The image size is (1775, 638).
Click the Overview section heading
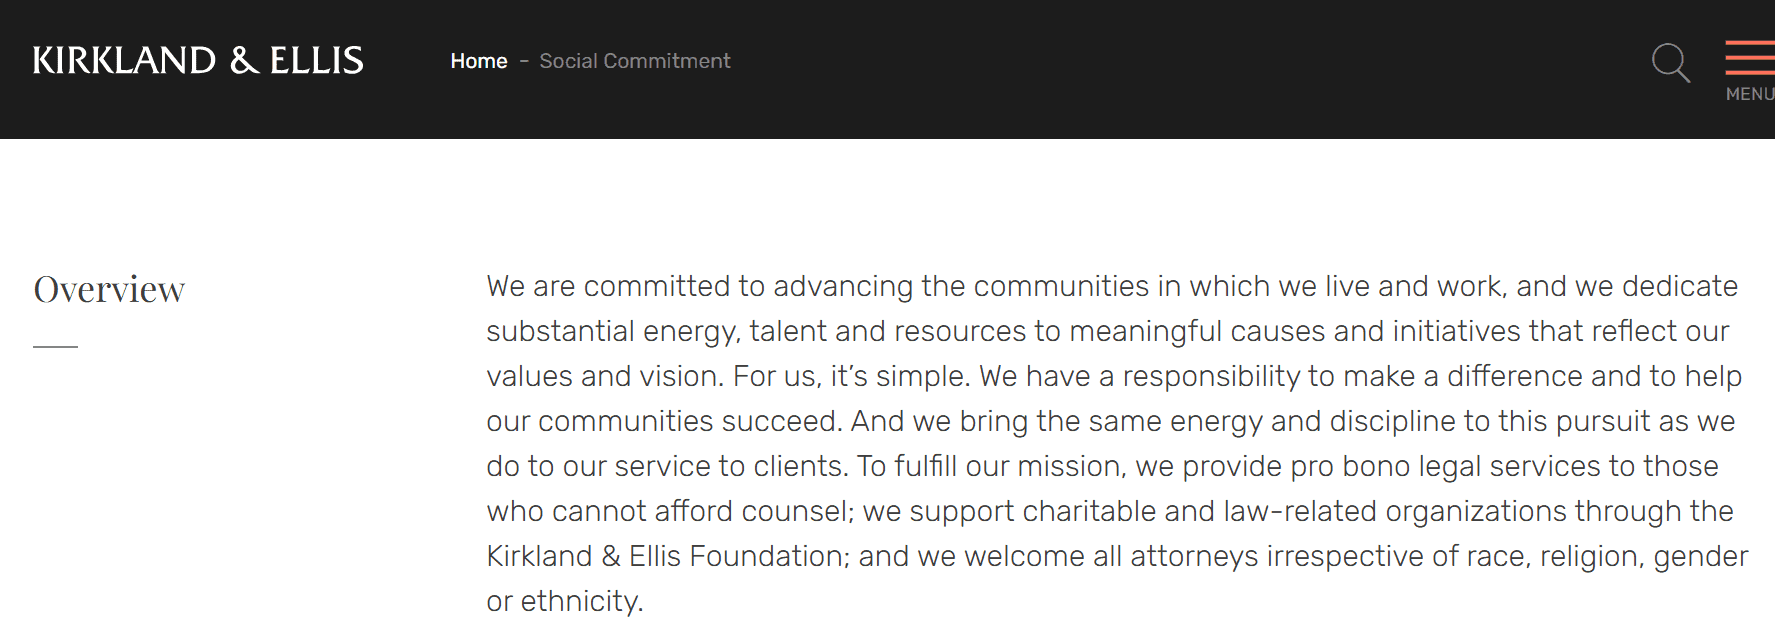coord(109,290)
